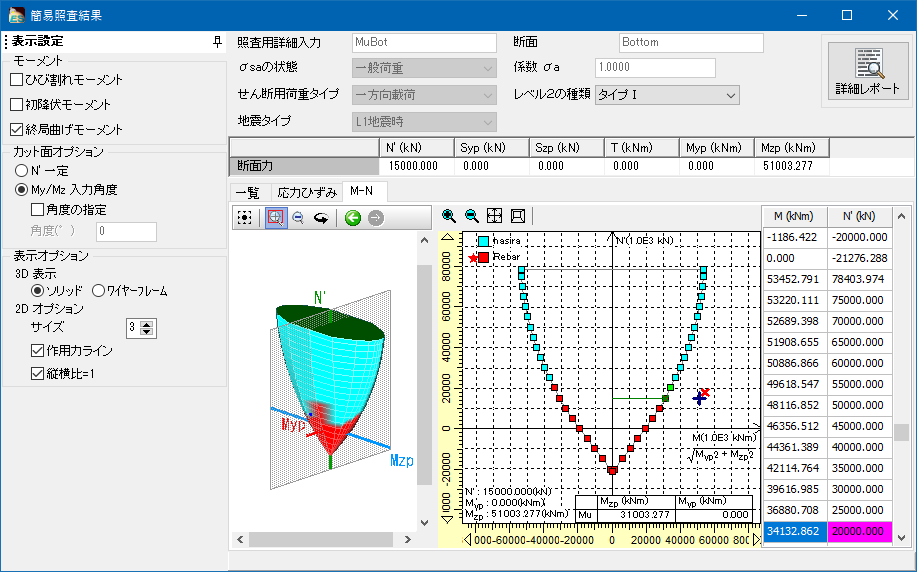Click the cyan hasira legend marker
This screenshot has width=917, height=572.
[x=484, y=241]
